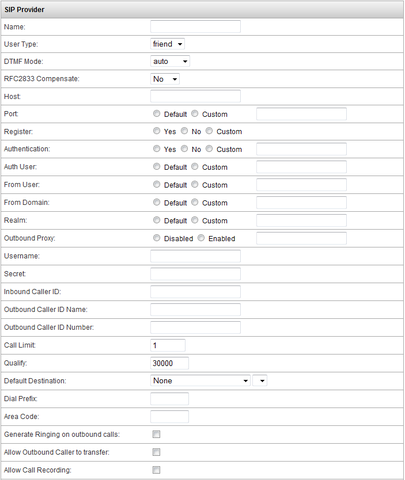Click the Qualify field showing 30000
Screen dimensions: 405x480
pos(169,363)
